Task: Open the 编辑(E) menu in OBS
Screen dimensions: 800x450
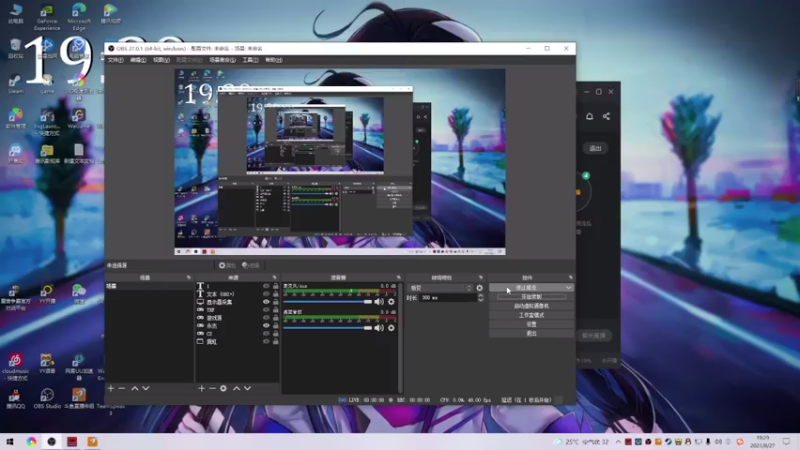Action: click(x=138, y=60)
